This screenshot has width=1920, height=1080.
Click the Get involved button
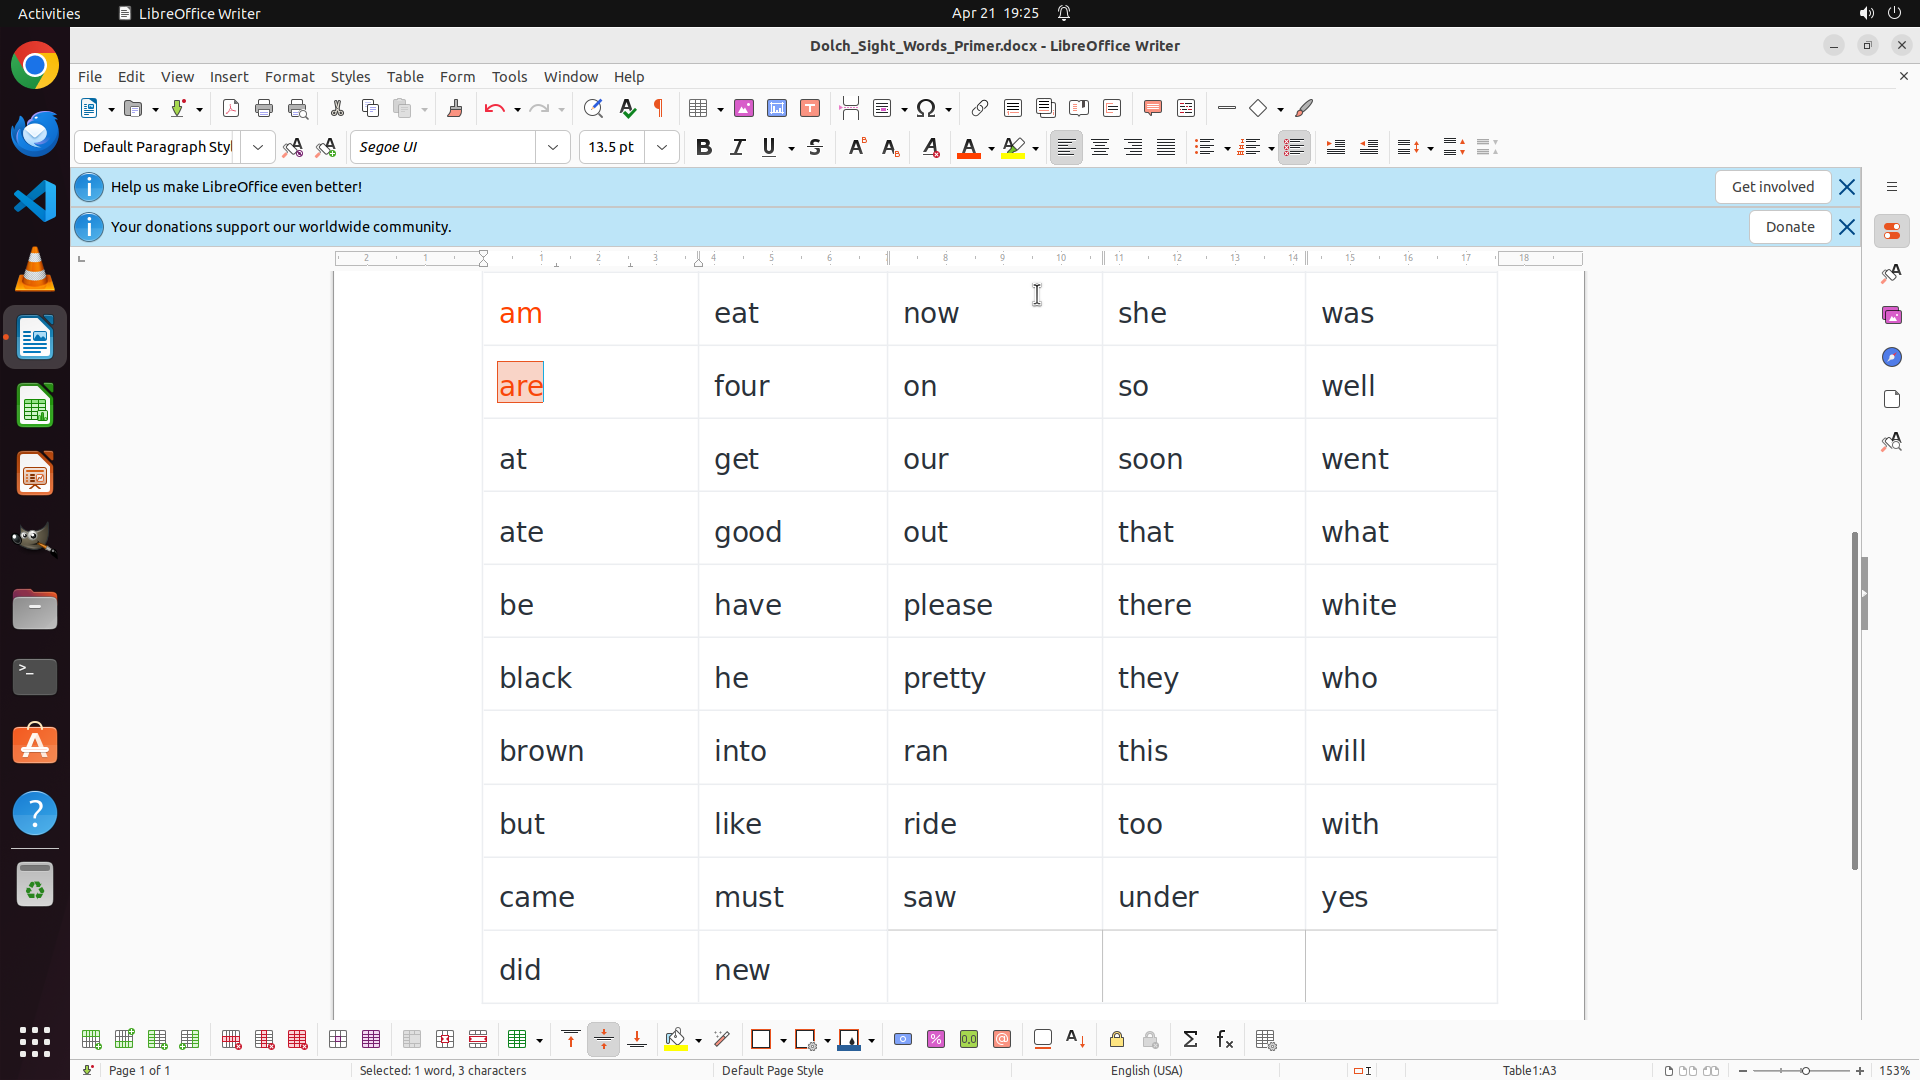1772,187
